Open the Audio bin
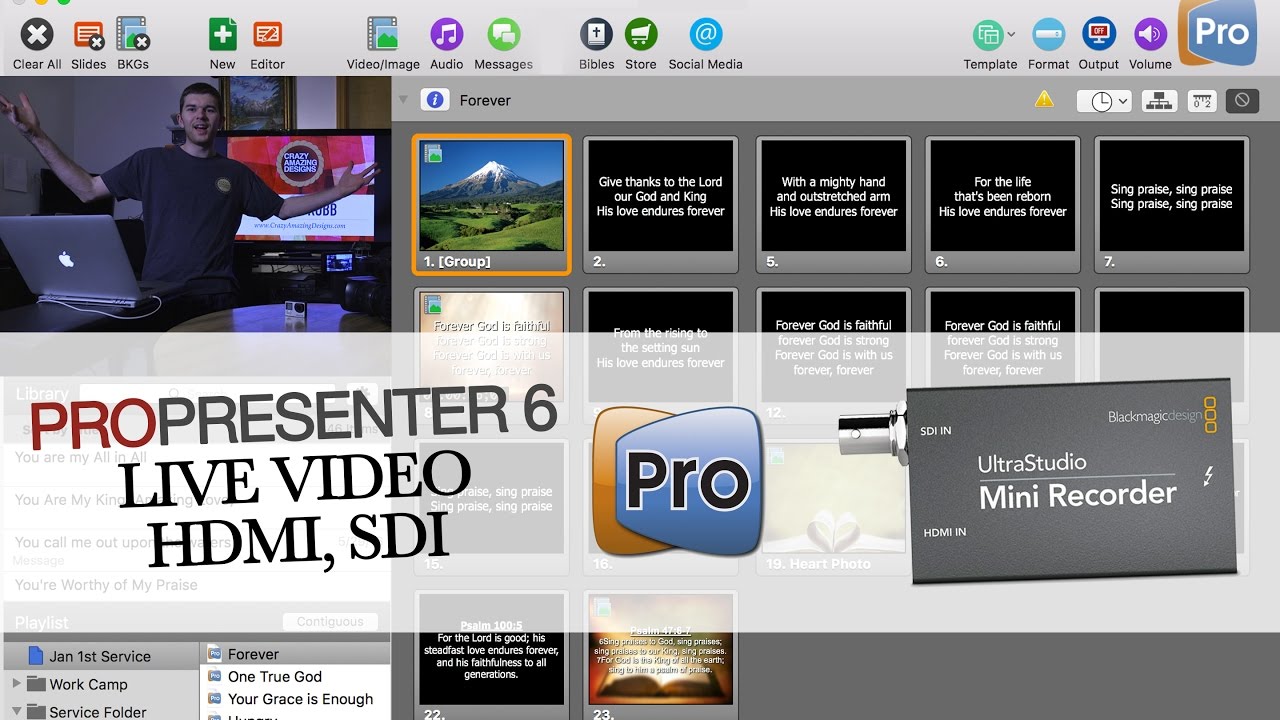Viewport: 1280px width, 720px height. 447,35
